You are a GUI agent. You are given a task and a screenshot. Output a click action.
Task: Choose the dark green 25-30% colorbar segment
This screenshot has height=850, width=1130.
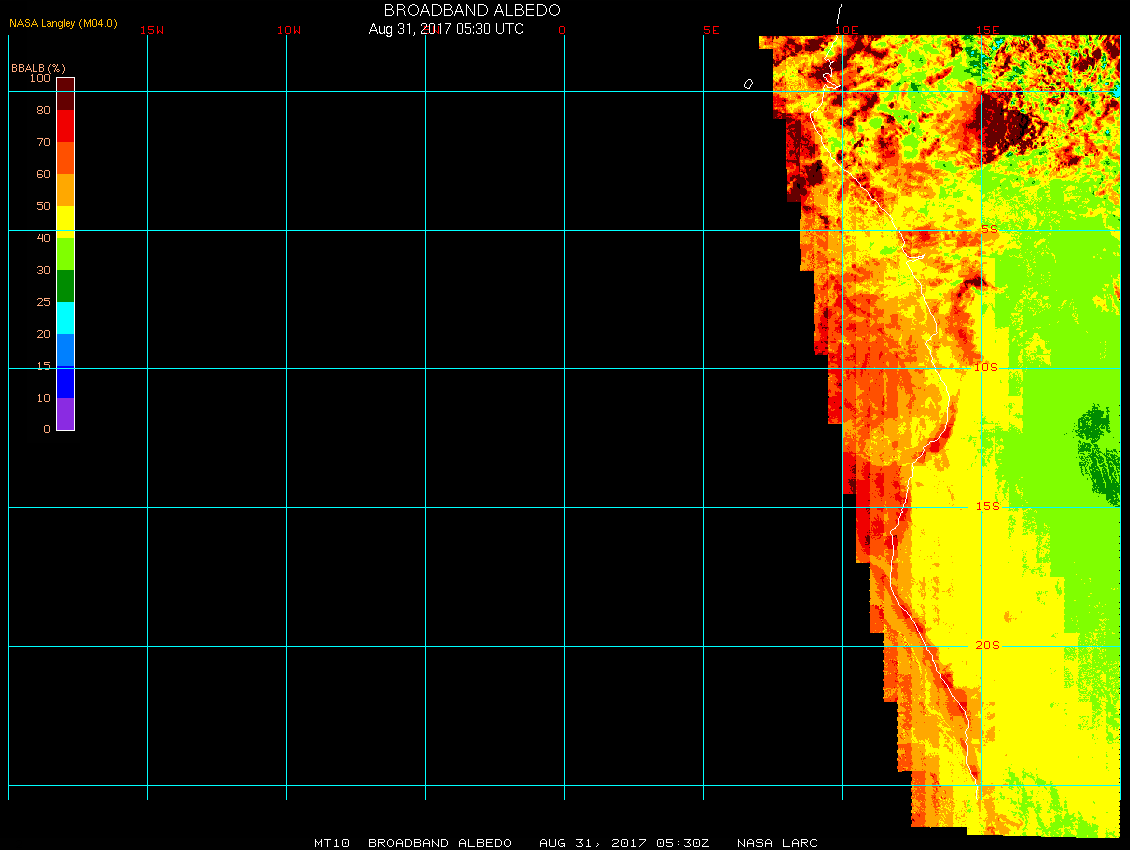click(x=65, y=285)
